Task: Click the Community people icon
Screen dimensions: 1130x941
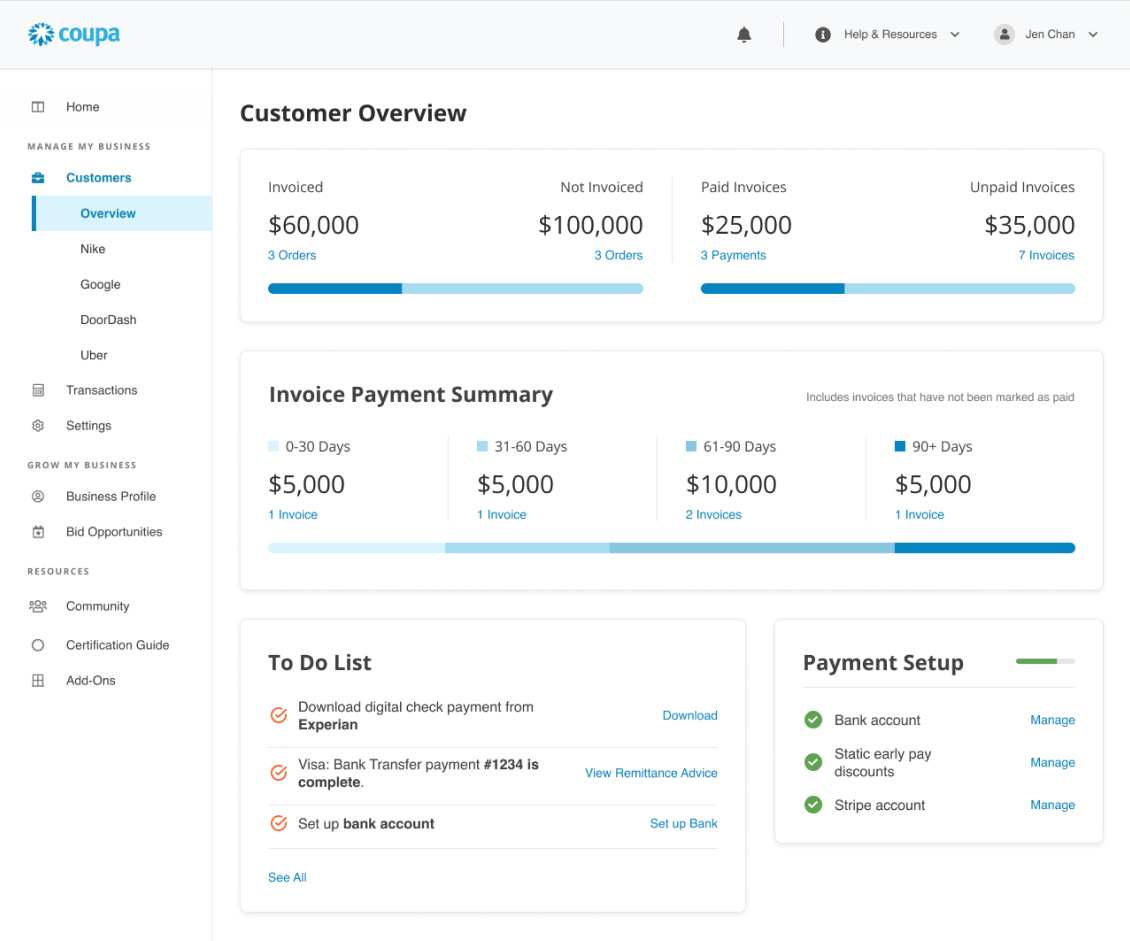Action: tap(38, 606)
